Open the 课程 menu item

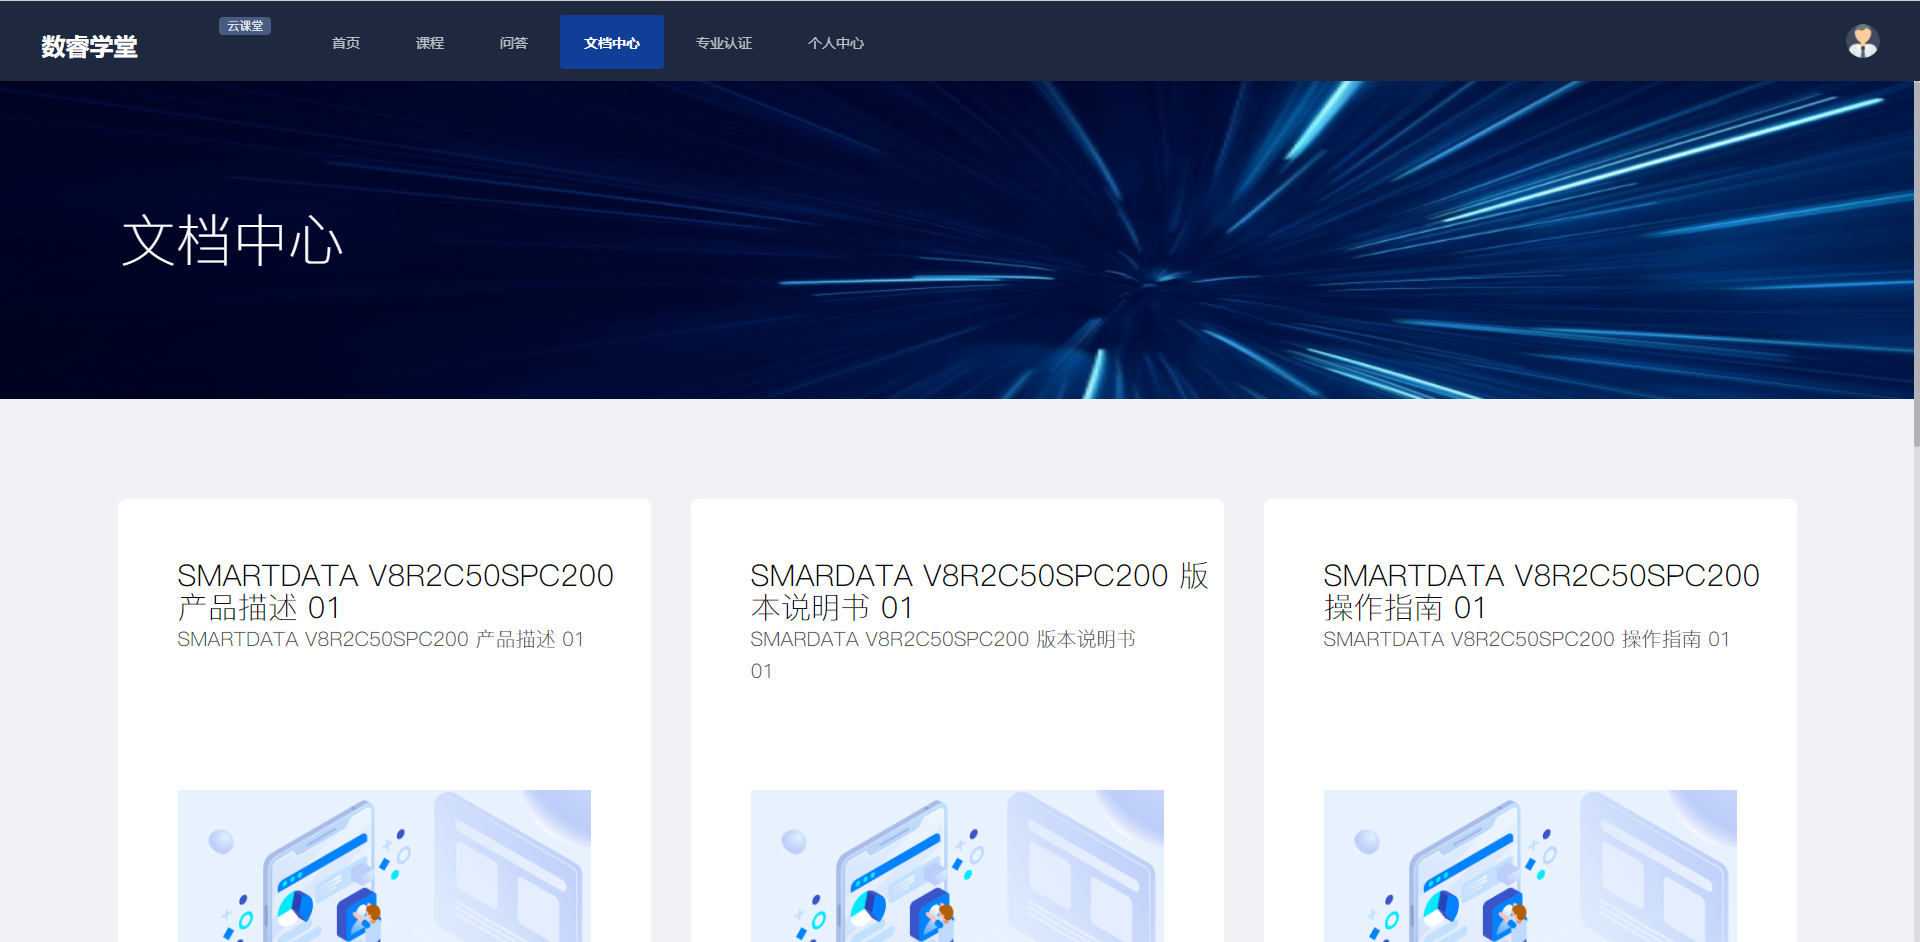tap(430, 43)
